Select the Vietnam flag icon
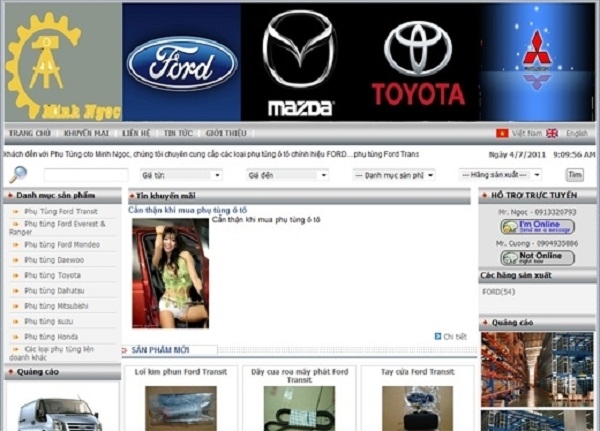This screenshot has width=600, height=431. click(x=502, y=133)
